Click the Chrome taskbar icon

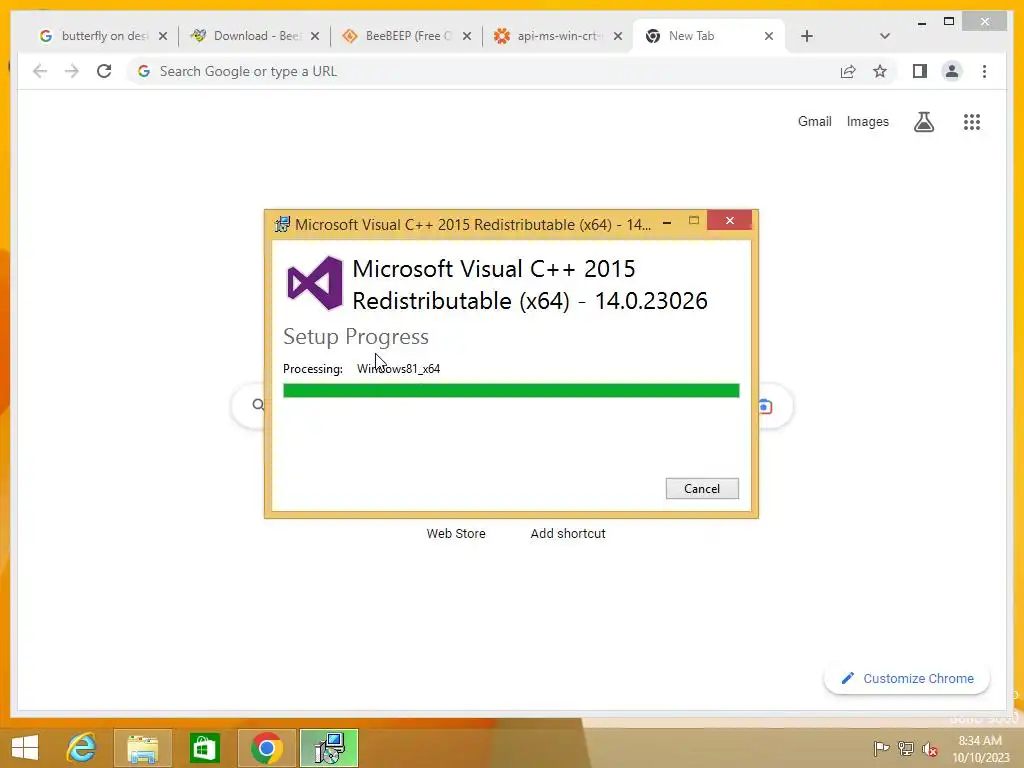tap(266, 748)
